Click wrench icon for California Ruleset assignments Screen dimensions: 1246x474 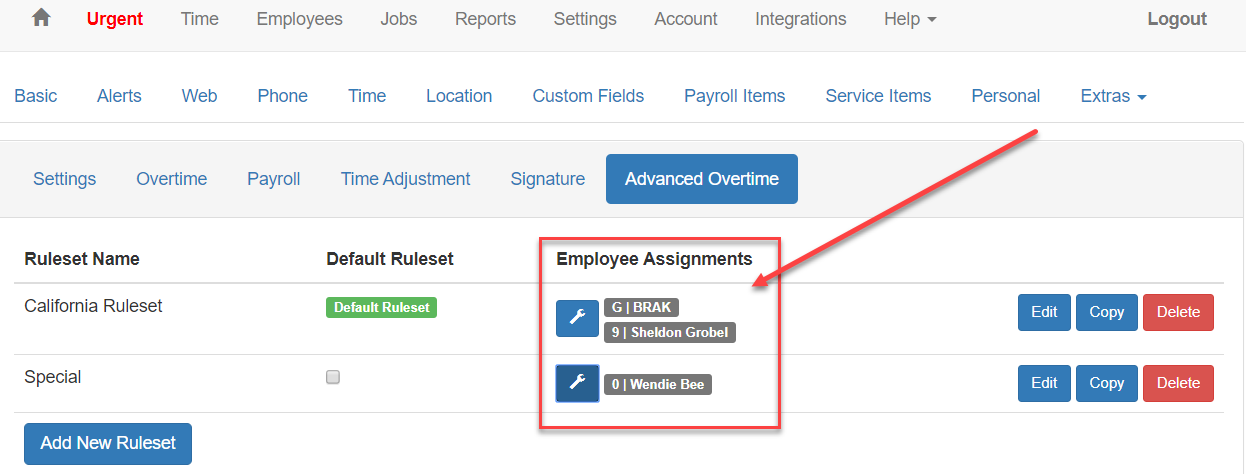click(577, 318)
